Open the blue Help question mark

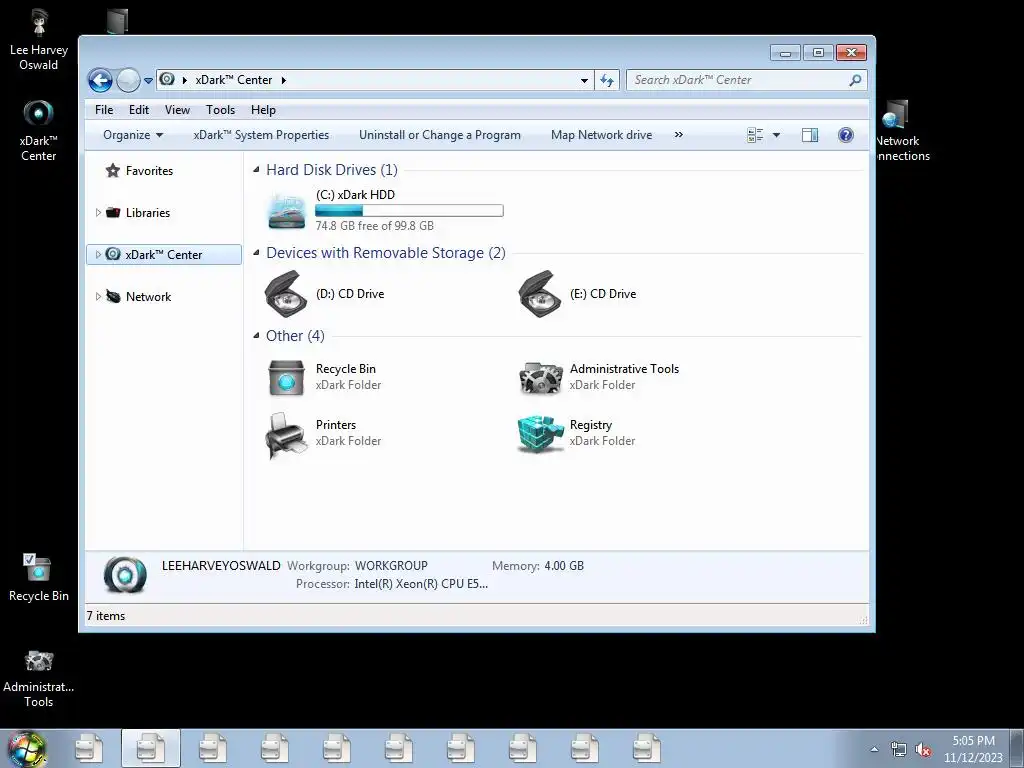point(846,135)
